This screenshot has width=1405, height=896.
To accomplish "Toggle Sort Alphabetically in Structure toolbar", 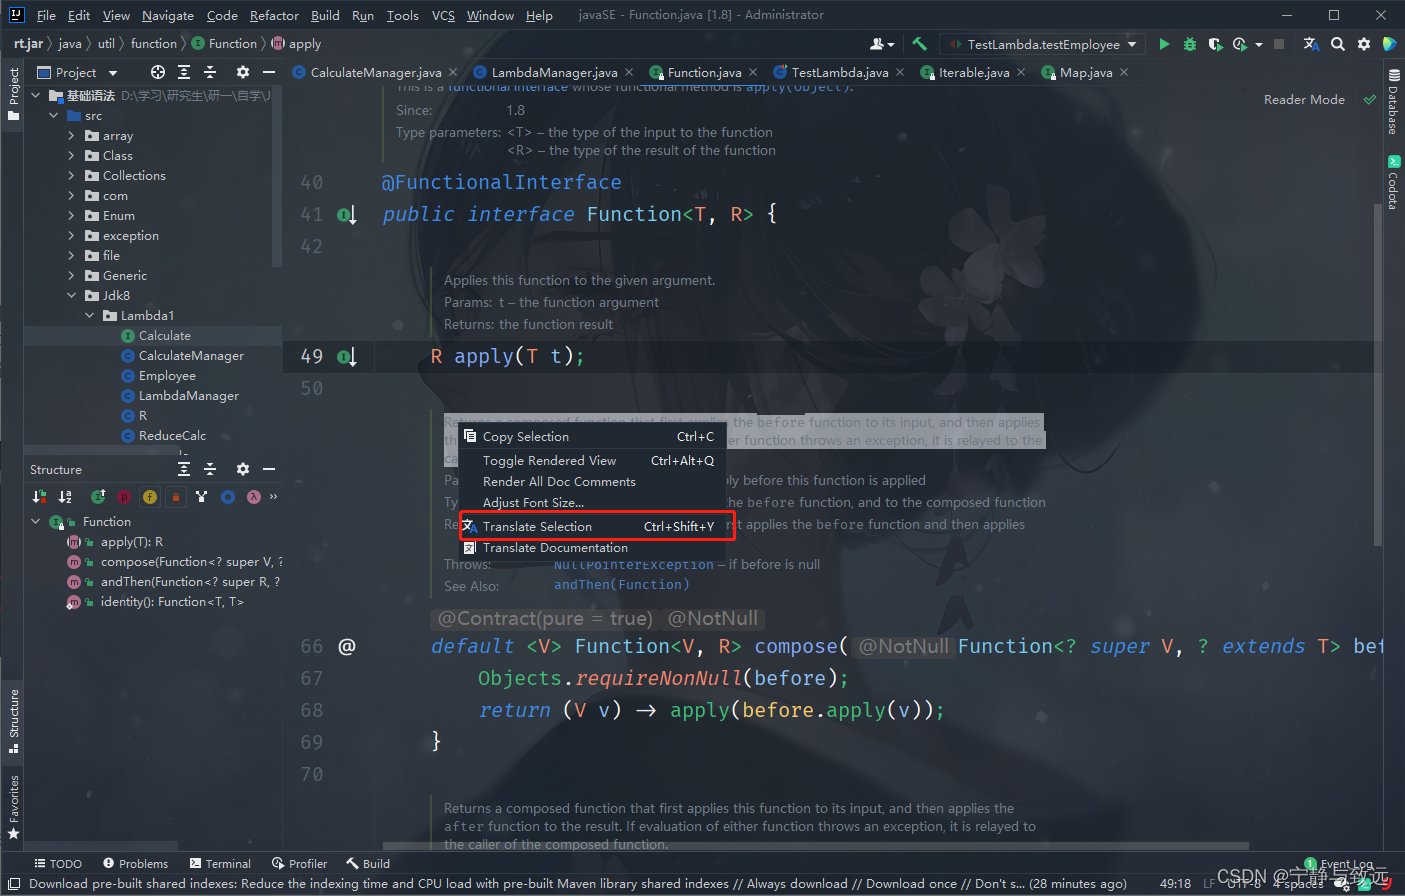I will (x=65, y=497).
